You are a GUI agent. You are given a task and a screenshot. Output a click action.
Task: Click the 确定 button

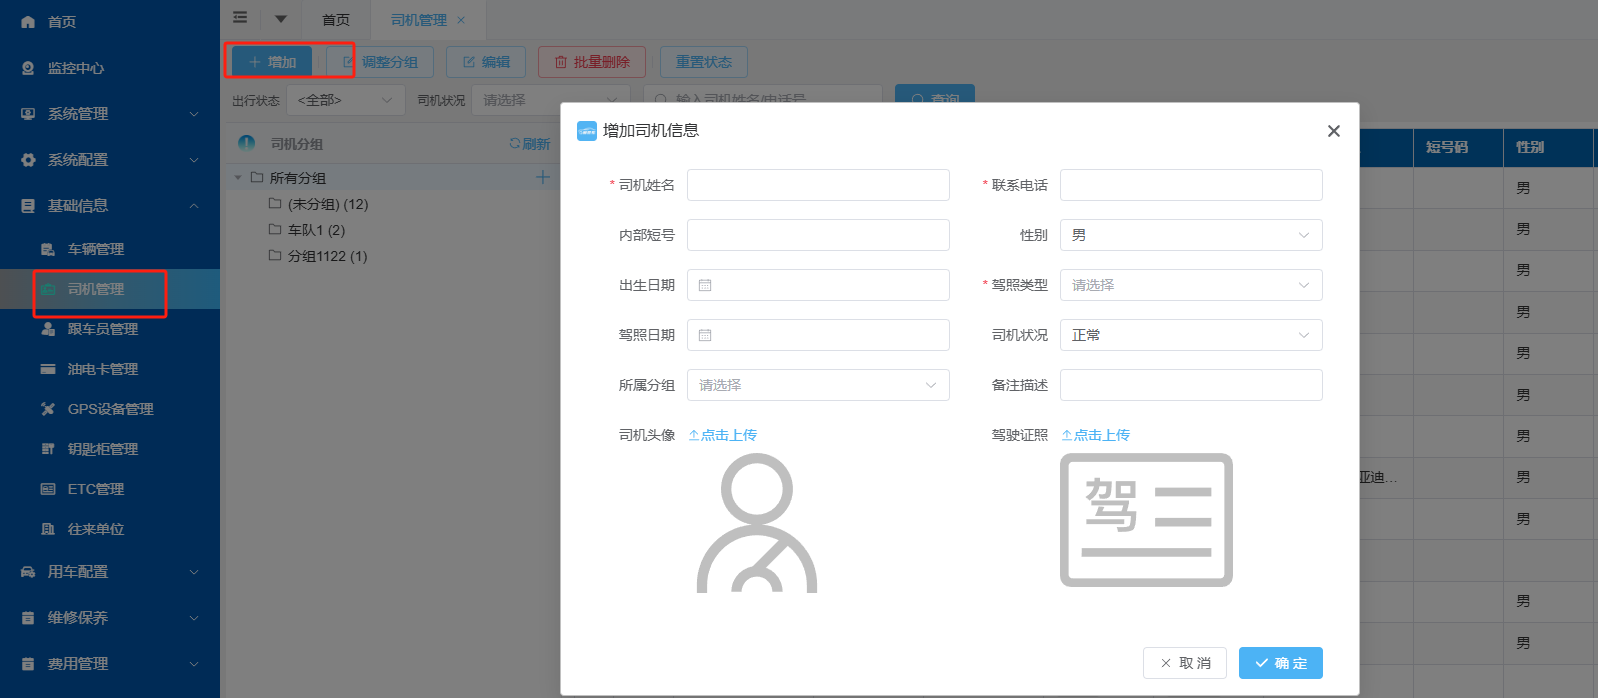tap(1280, 663)
